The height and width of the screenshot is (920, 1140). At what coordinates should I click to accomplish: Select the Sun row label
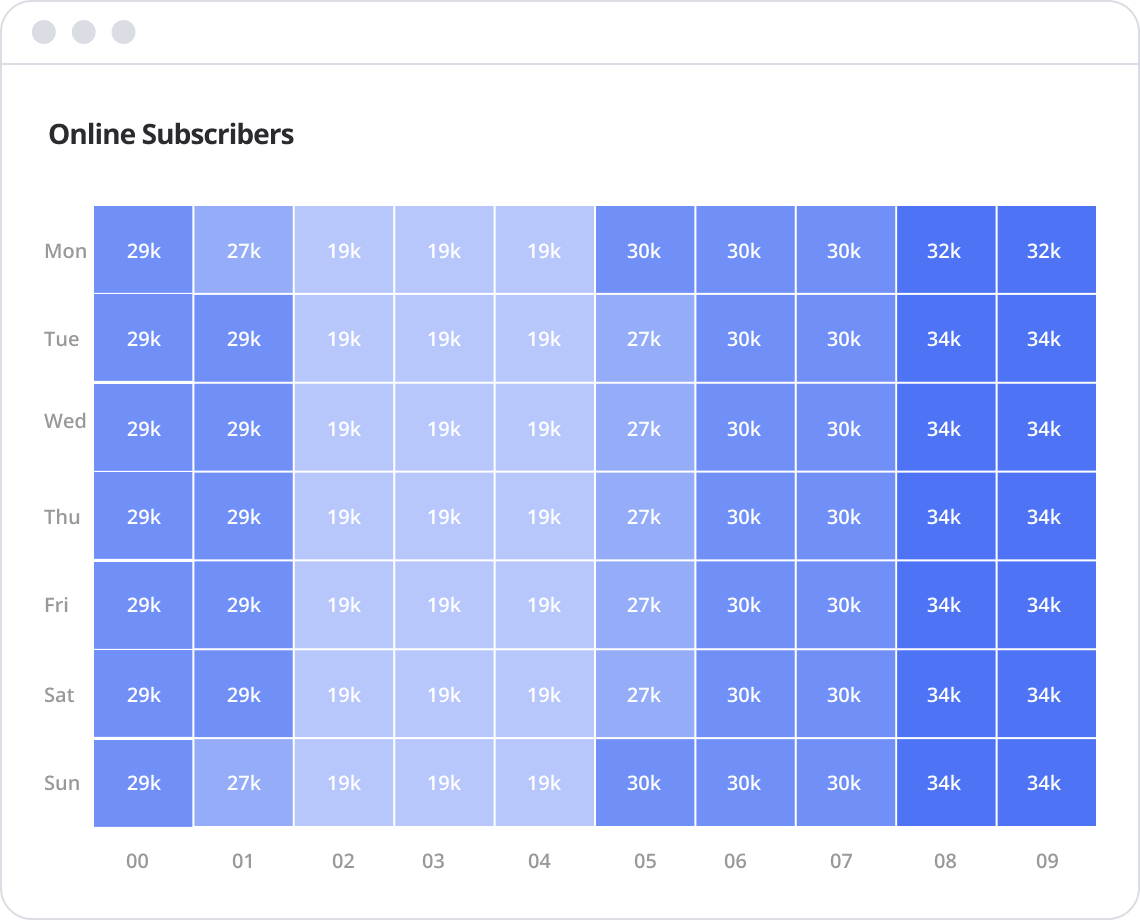(62, 783)
